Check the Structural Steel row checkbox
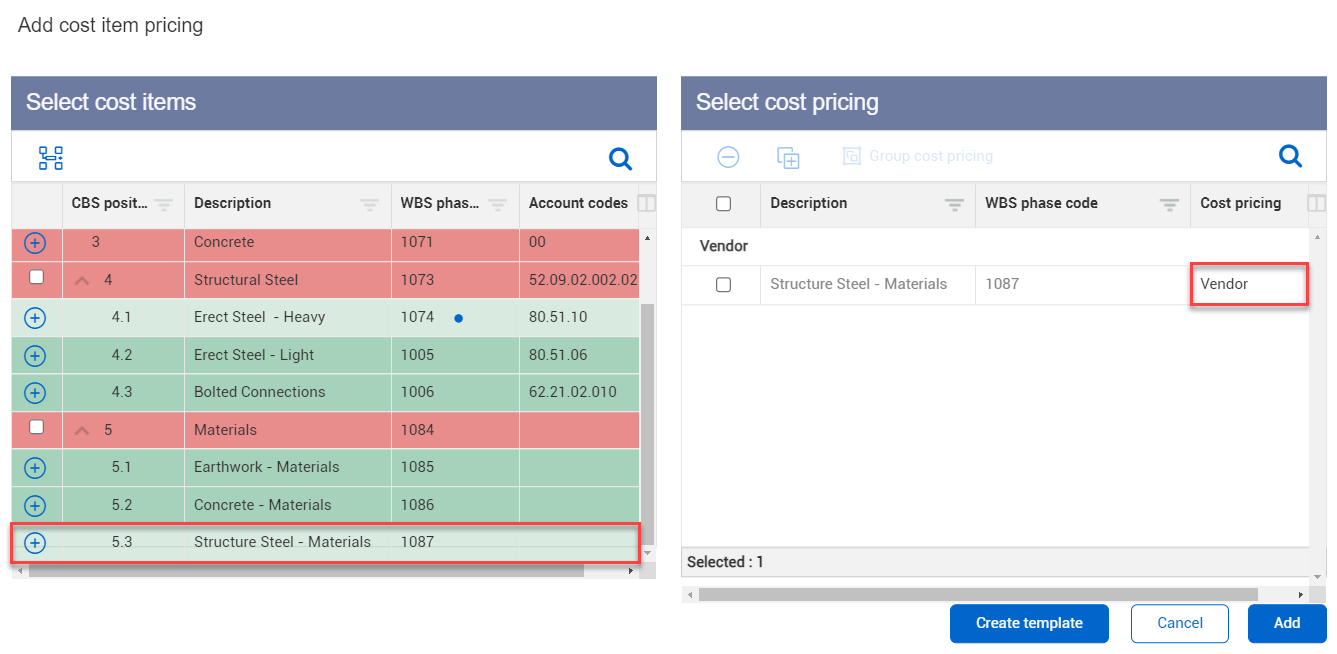The width and height of the screenshot is (1337, 654). pyautogui.click(x=36, y=278)
